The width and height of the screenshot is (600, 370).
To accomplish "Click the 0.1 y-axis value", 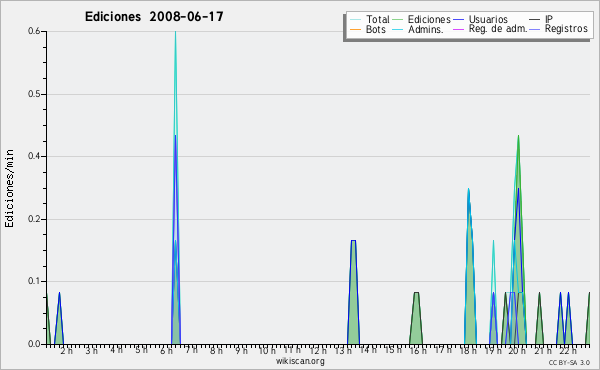I will (x=34, y=281).
